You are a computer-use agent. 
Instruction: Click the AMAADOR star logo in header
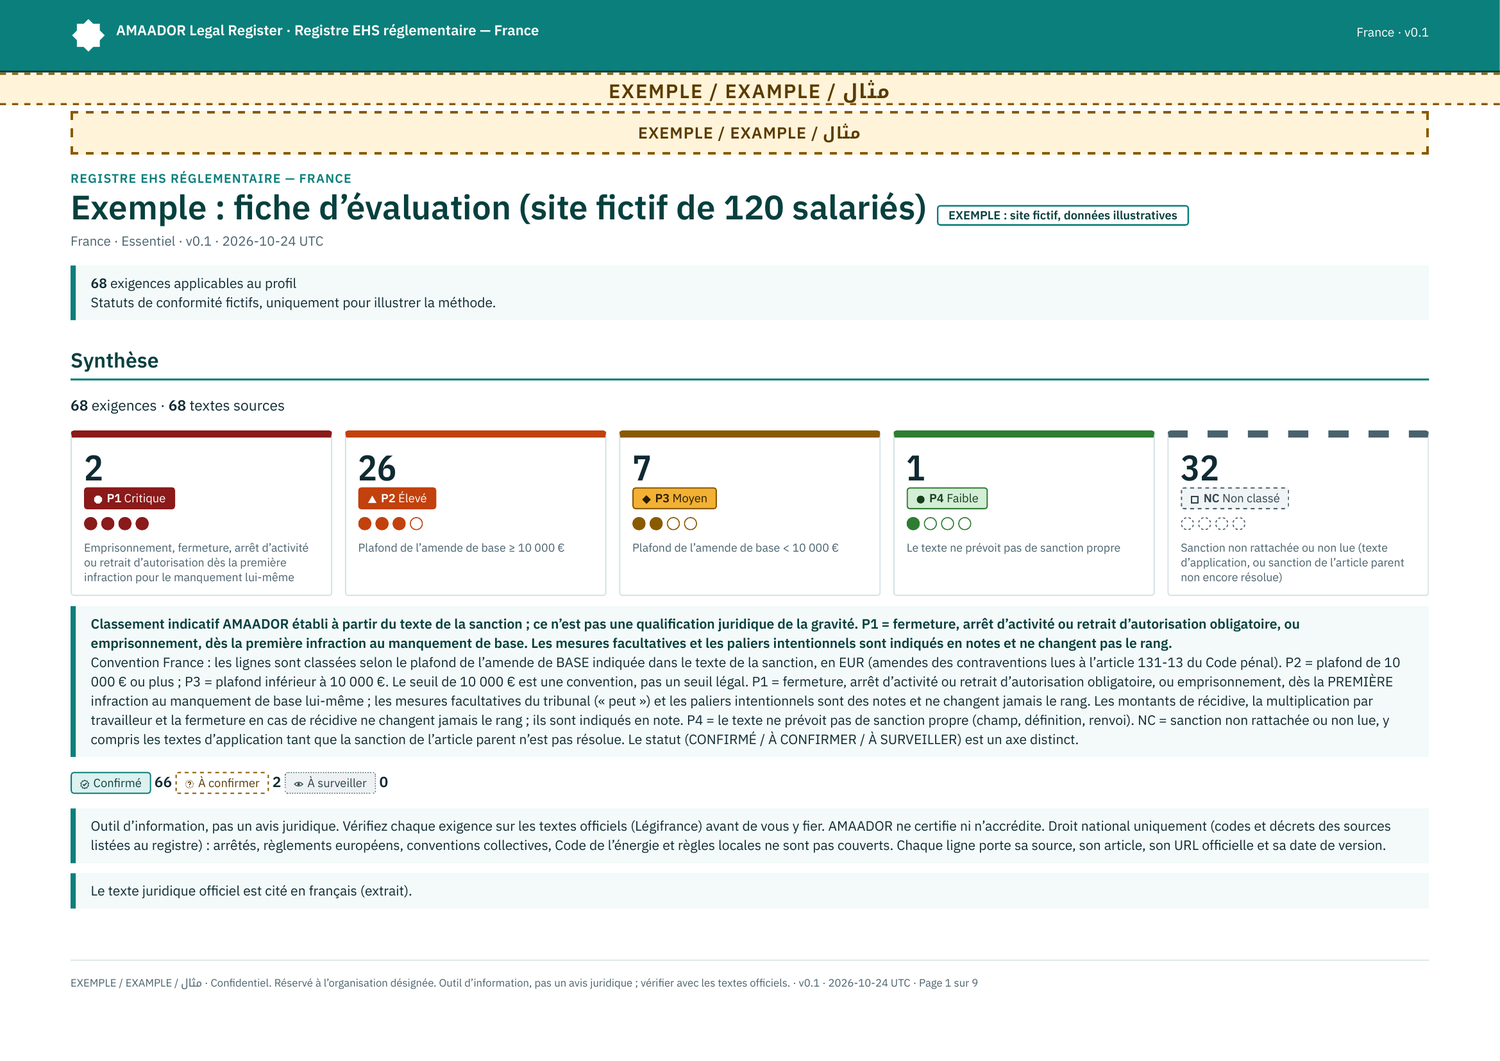point(88,35)
